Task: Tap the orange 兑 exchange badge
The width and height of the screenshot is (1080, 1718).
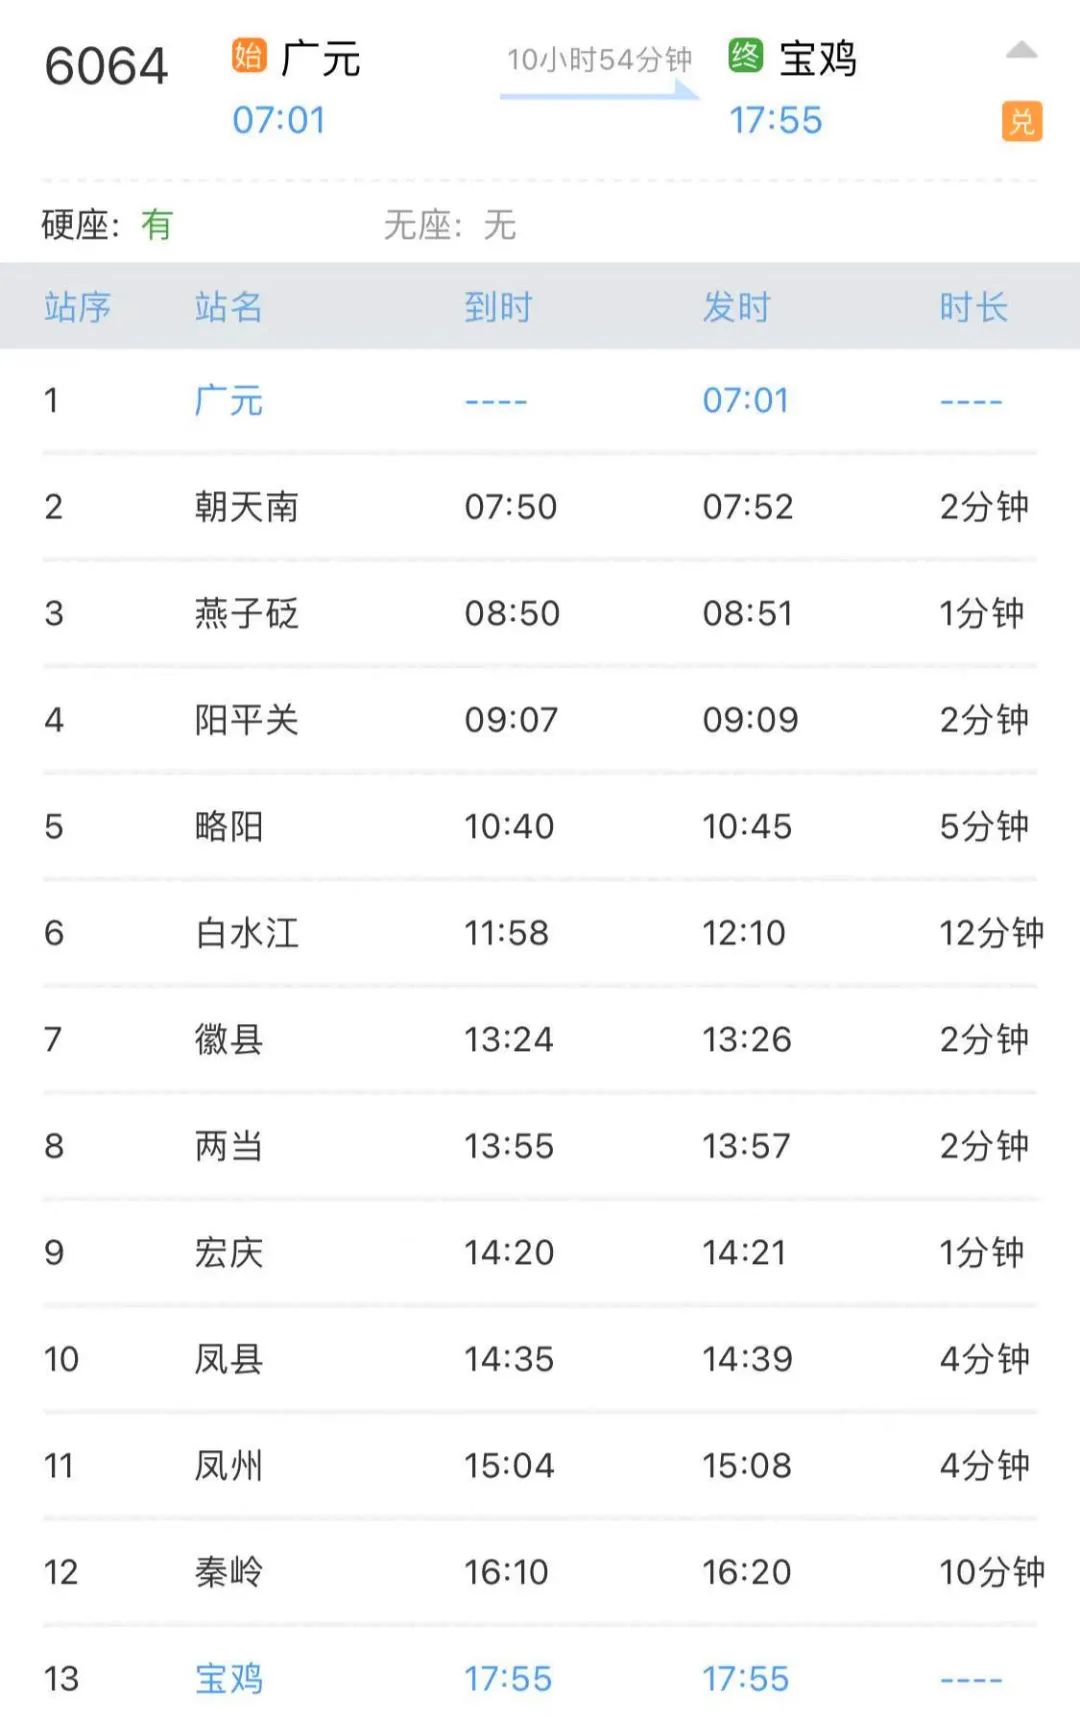Action: 1021,122
